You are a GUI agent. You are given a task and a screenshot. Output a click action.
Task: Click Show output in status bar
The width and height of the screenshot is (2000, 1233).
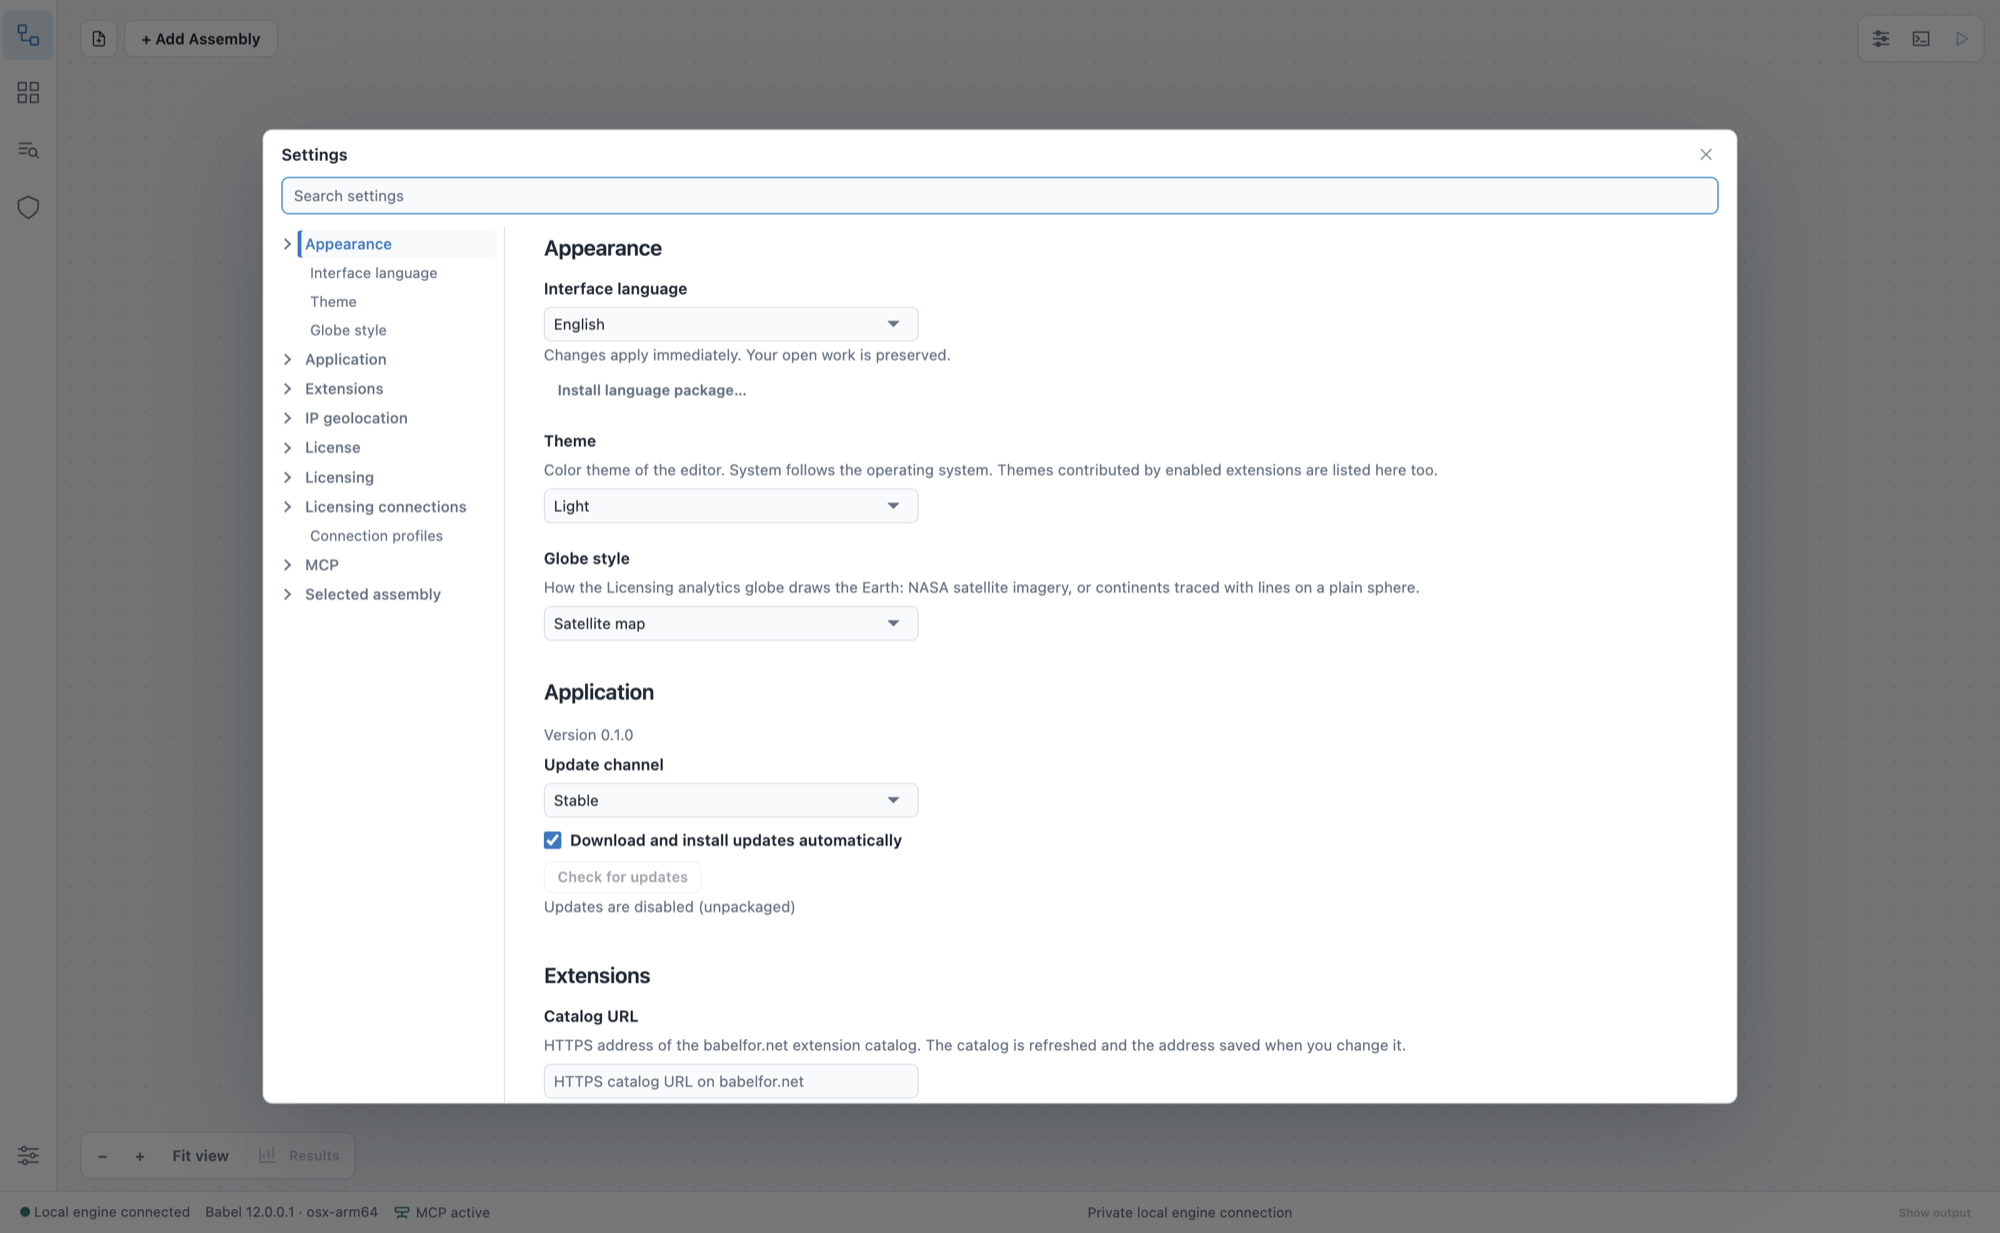(x=1934, y=1212)
